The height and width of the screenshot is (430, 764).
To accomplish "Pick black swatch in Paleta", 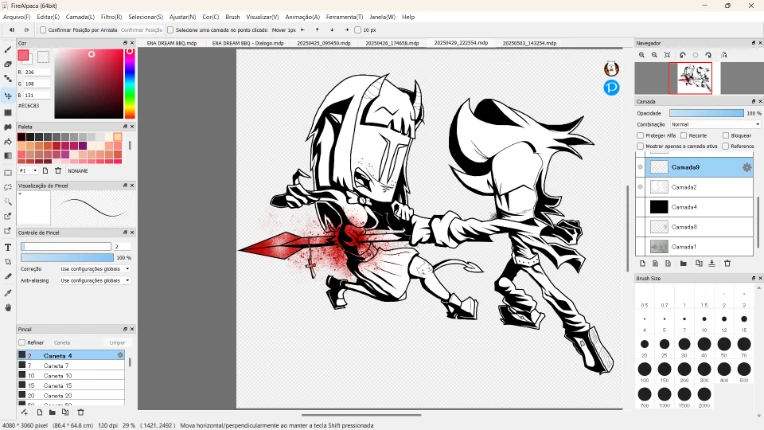I will click(21, 137).
